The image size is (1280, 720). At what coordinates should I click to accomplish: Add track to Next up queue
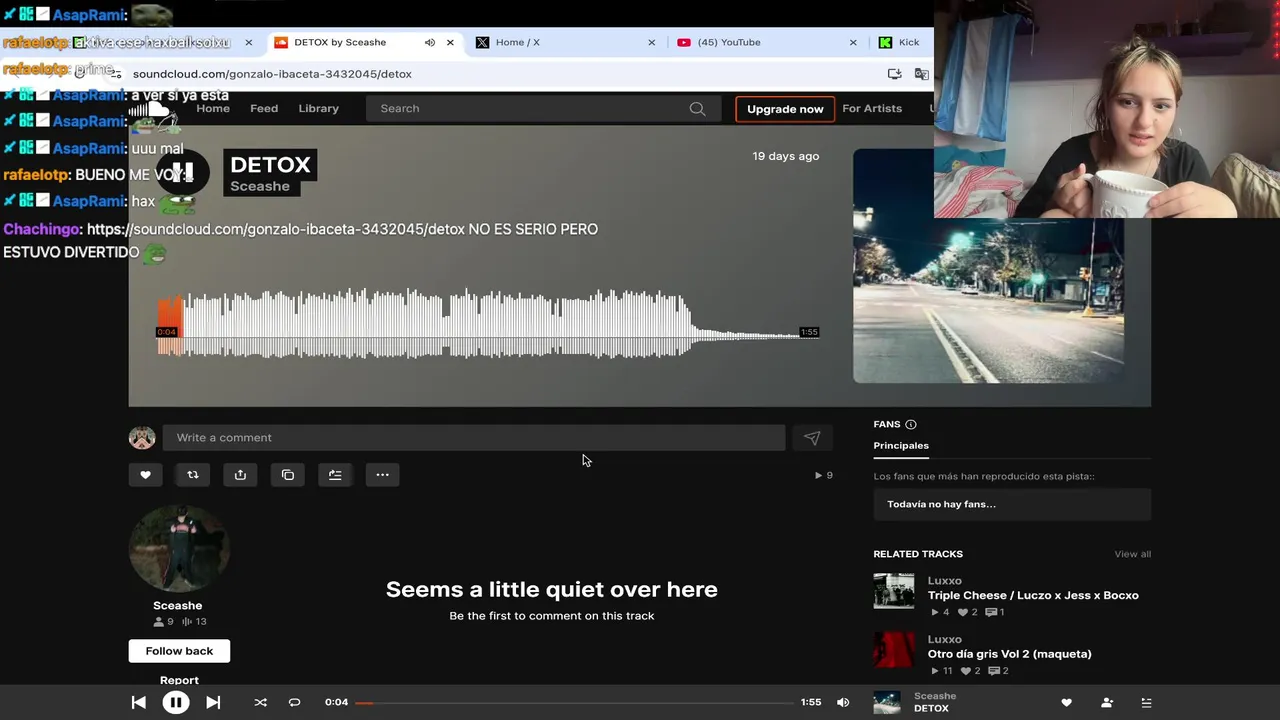click(335, 475)
